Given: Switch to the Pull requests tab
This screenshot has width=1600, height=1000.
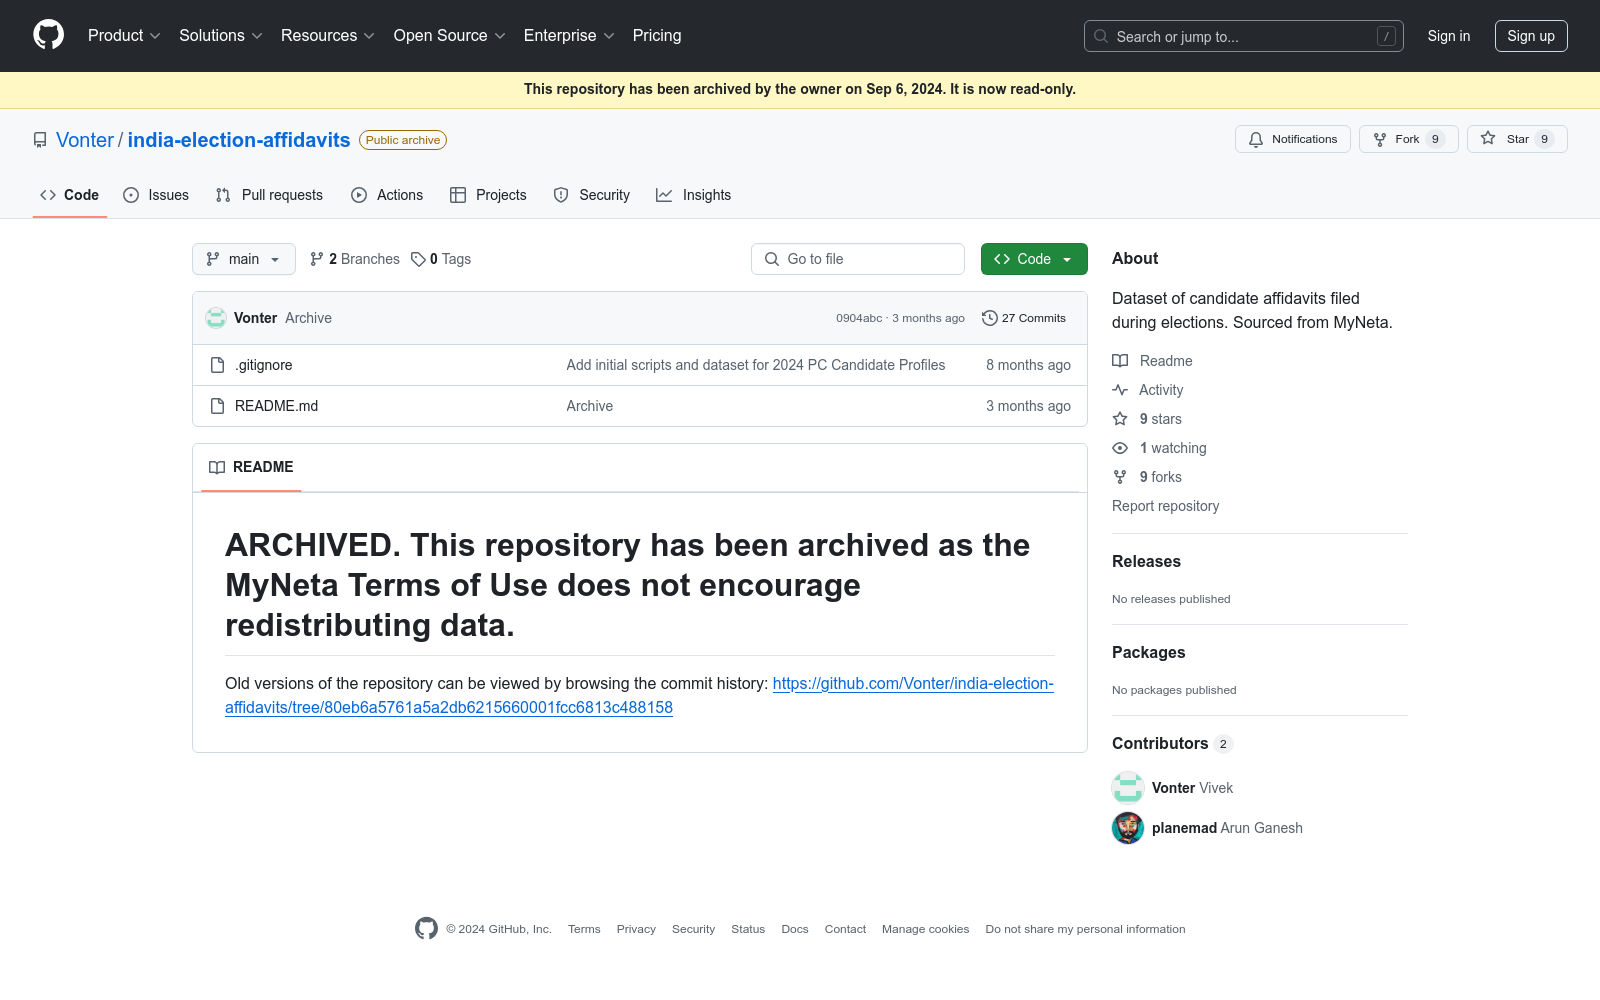Looking at the screenshot, I should 269,195.
